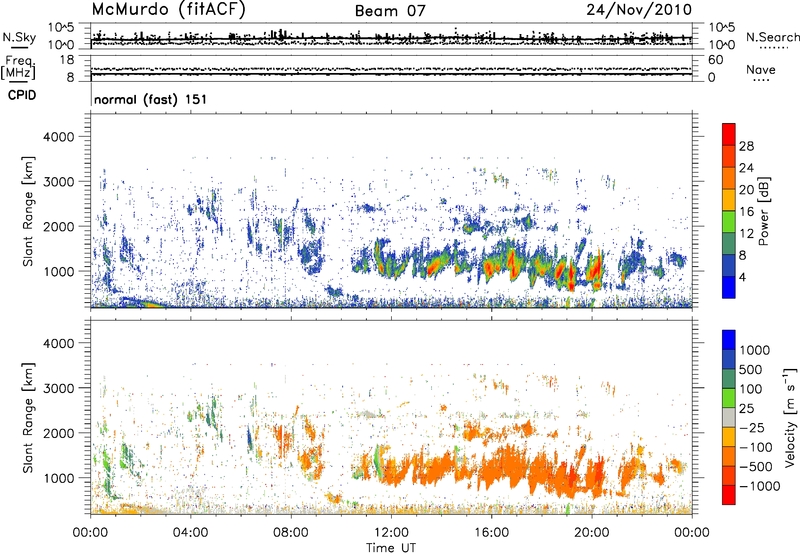Click the Velocity [m s-1] colorbar title
The width and height of the screenshot is (800, 554).
point(790,417)
